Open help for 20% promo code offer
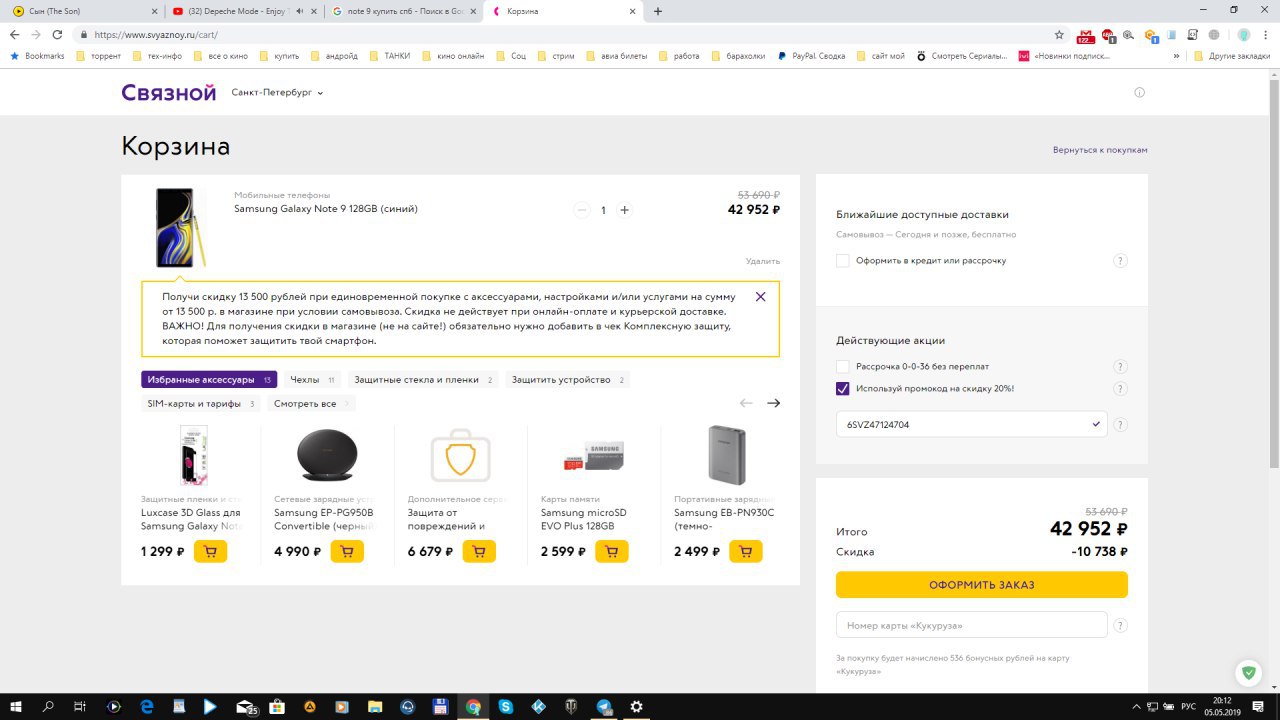 (x=1121, y=389)
